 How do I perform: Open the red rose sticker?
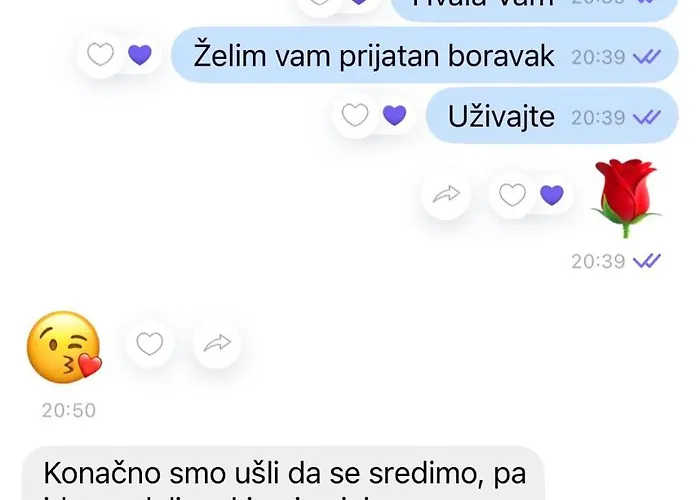pyautogui.click(x=626, y=198)
